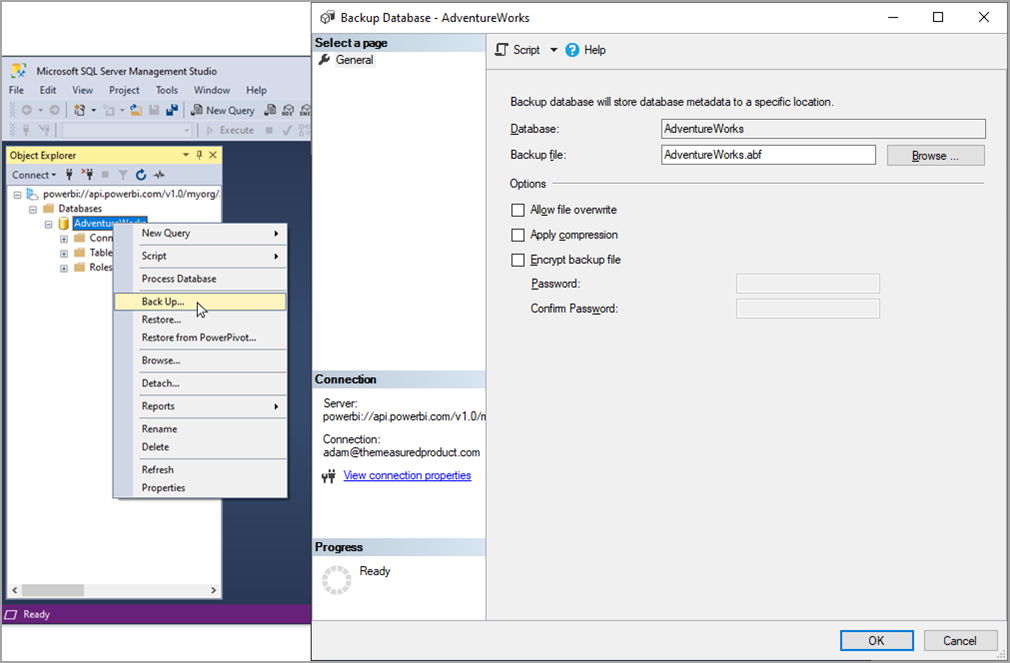Expand the Tables folder under AdventureWorks

pyautogui.click(x=63, y=253)
